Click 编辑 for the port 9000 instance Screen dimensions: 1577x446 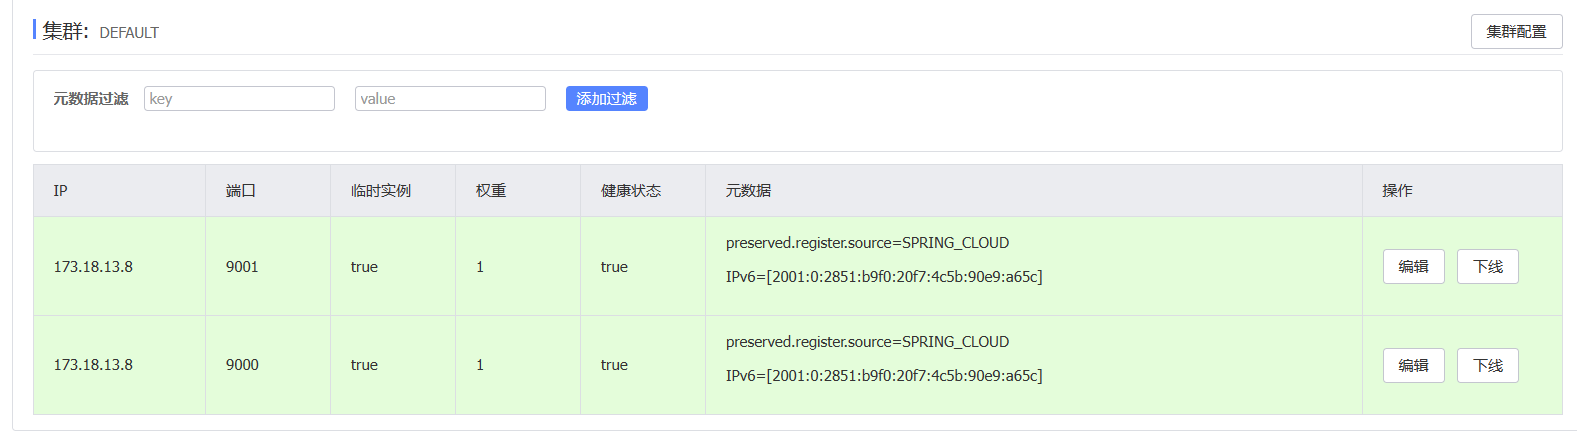[x=1413, y=366]
